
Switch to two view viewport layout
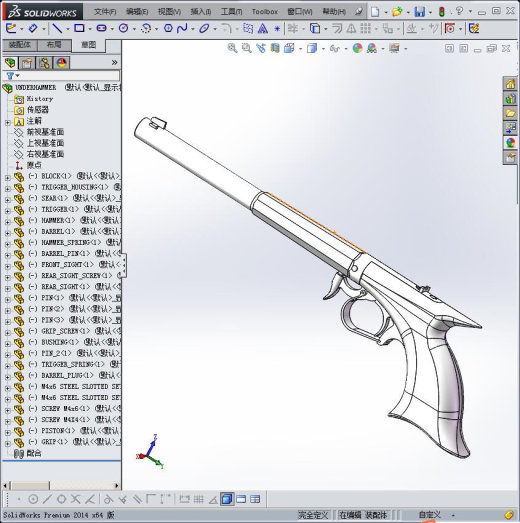241,499
